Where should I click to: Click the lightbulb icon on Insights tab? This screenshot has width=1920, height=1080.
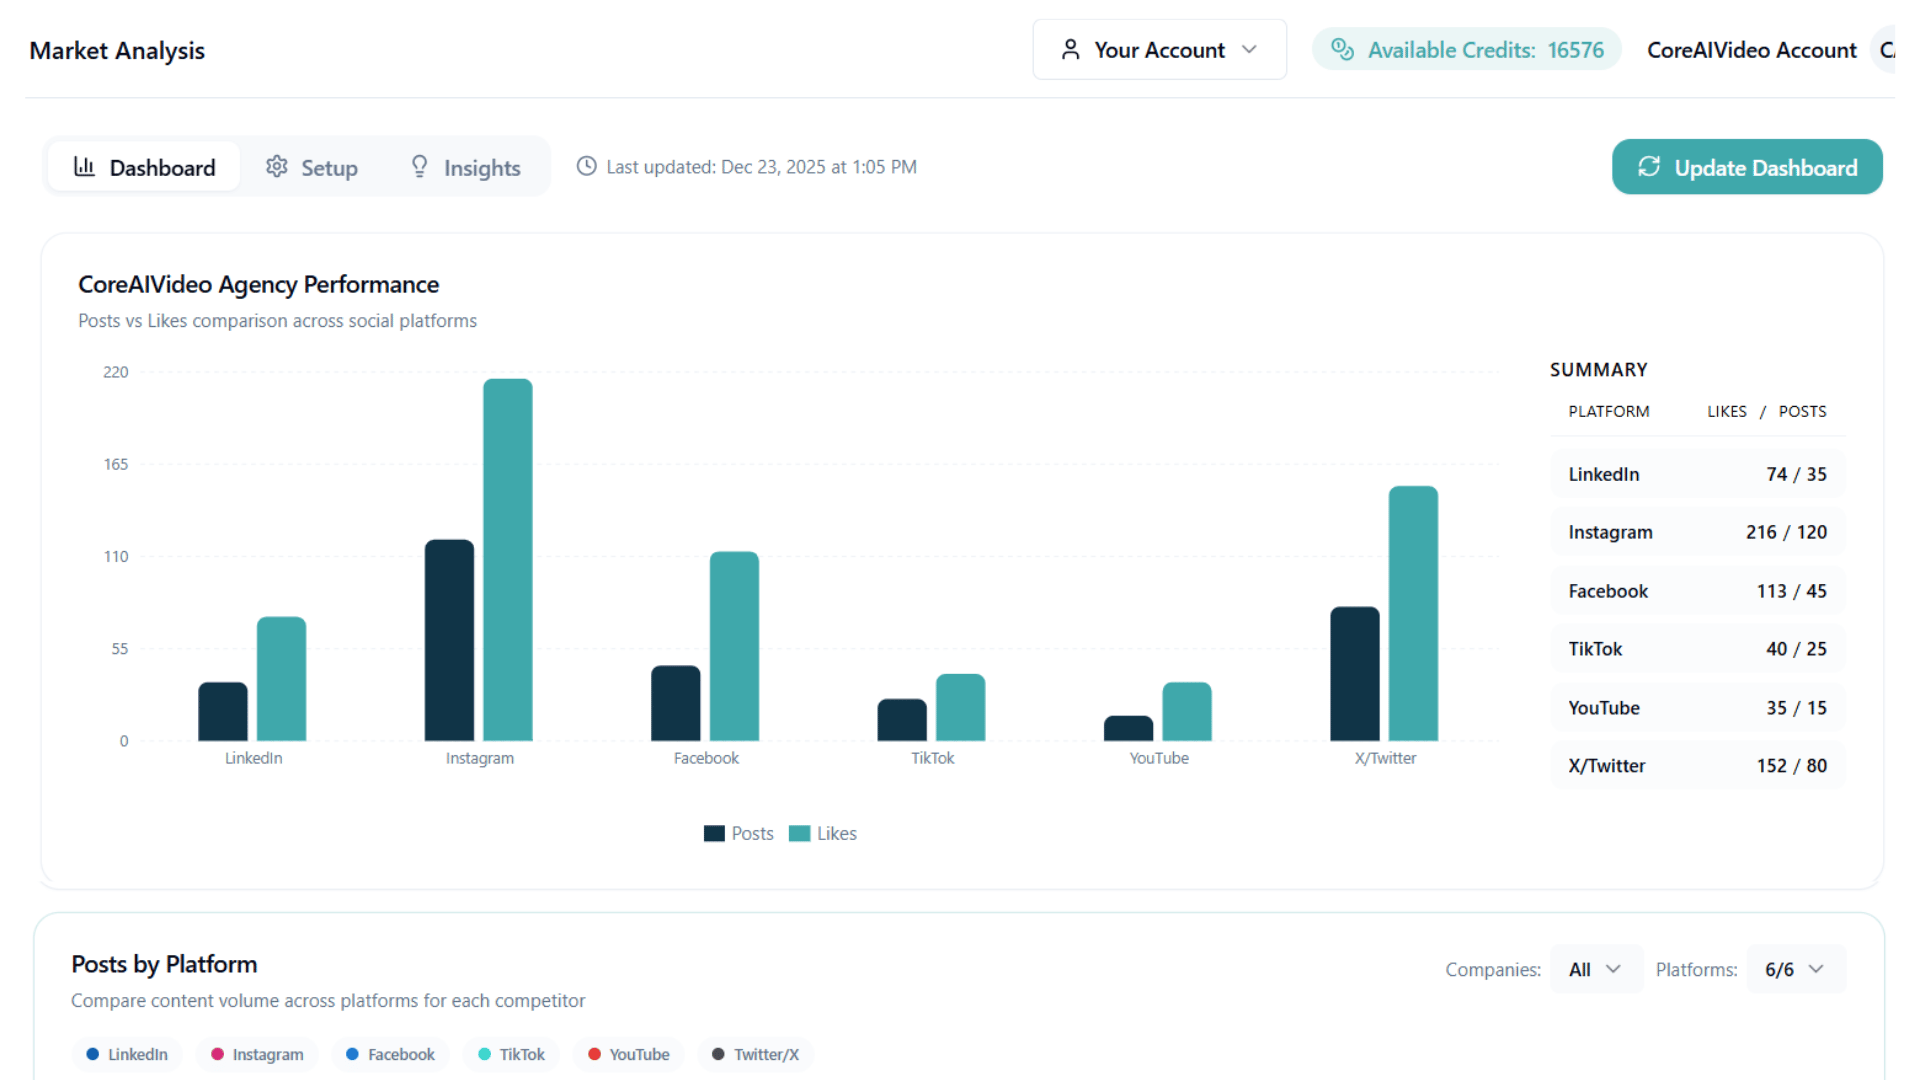pyautogui.click(x=420, y=167)
